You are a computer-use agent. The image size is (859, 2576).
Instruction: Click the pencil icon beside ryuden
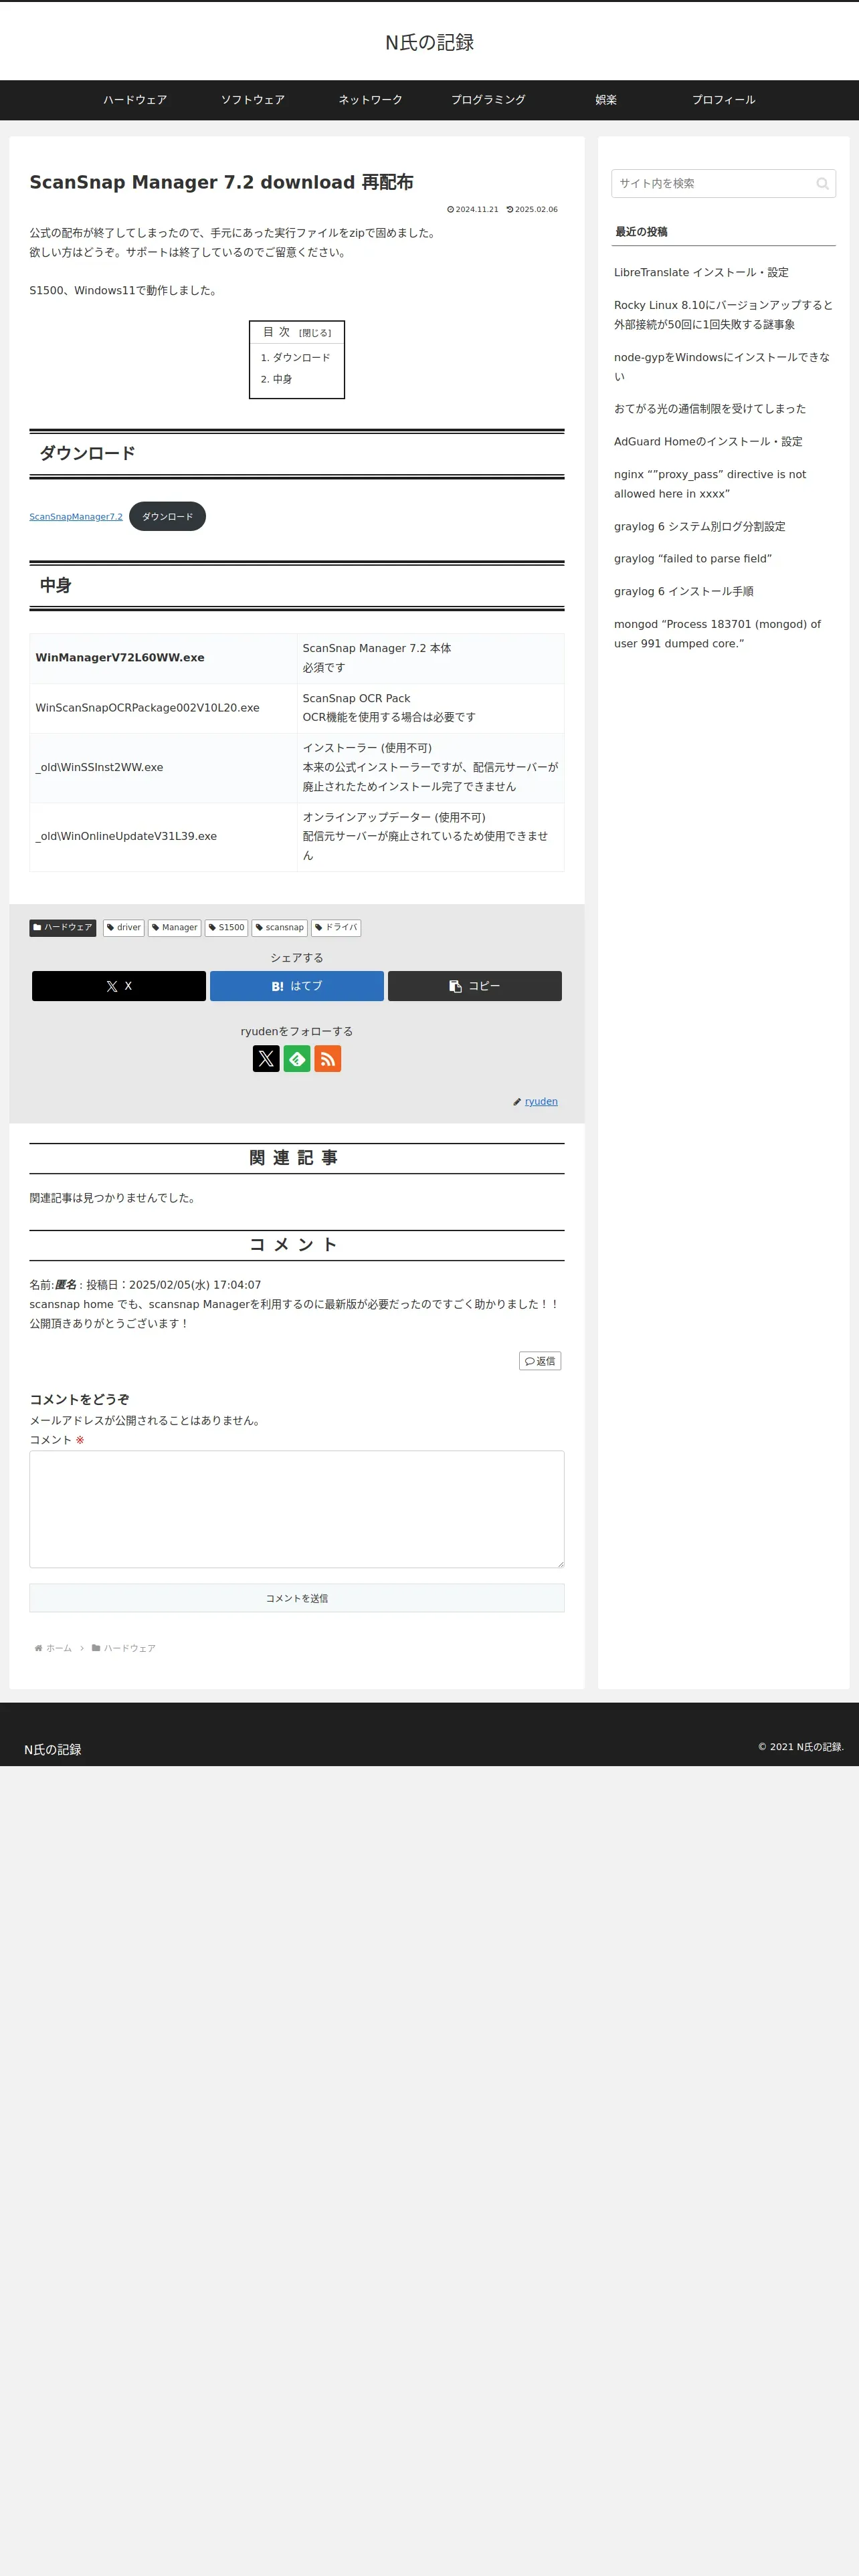[x=517, y=1102]
